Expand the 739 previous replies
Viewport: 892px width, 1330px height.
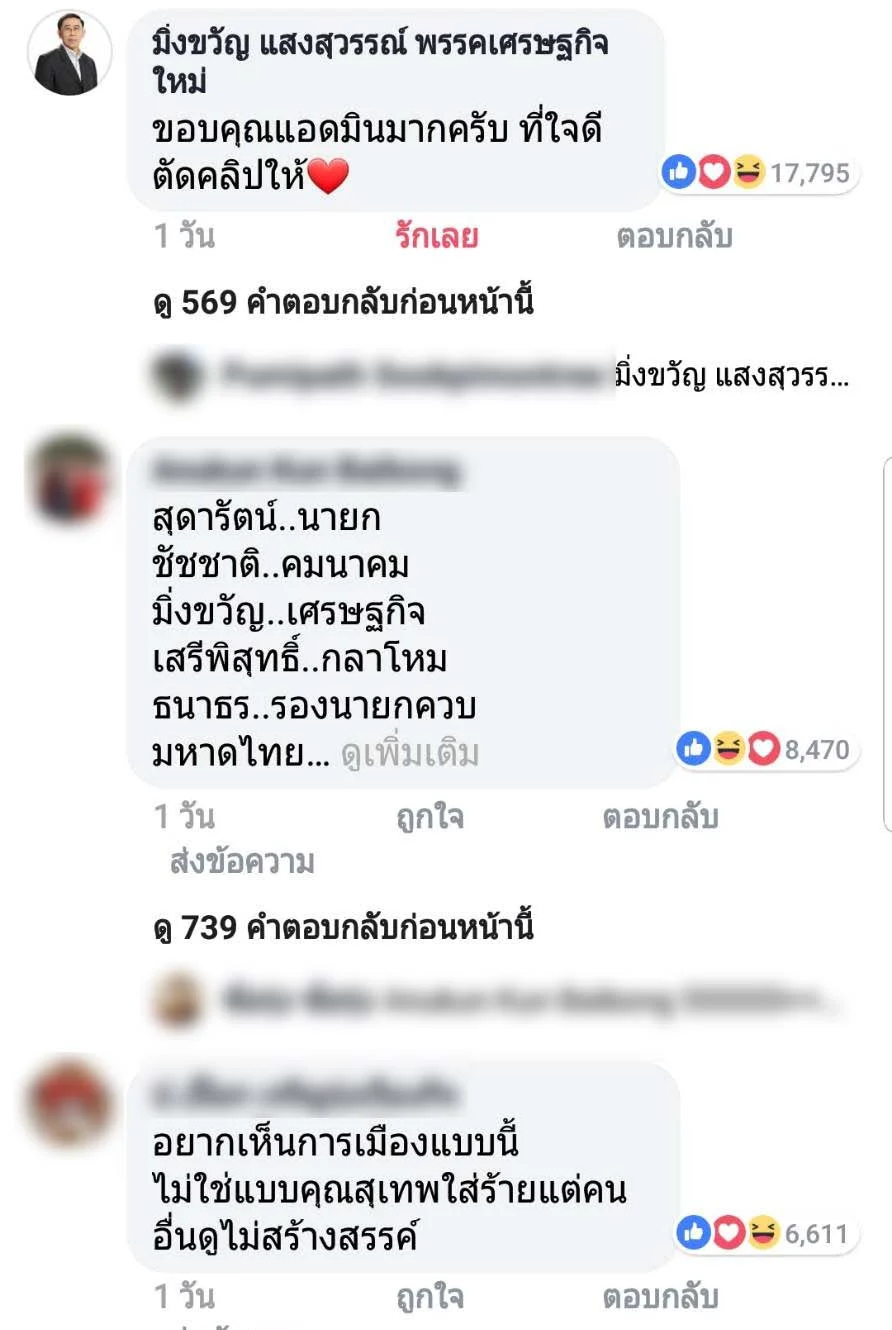click(x=344, y=928)
